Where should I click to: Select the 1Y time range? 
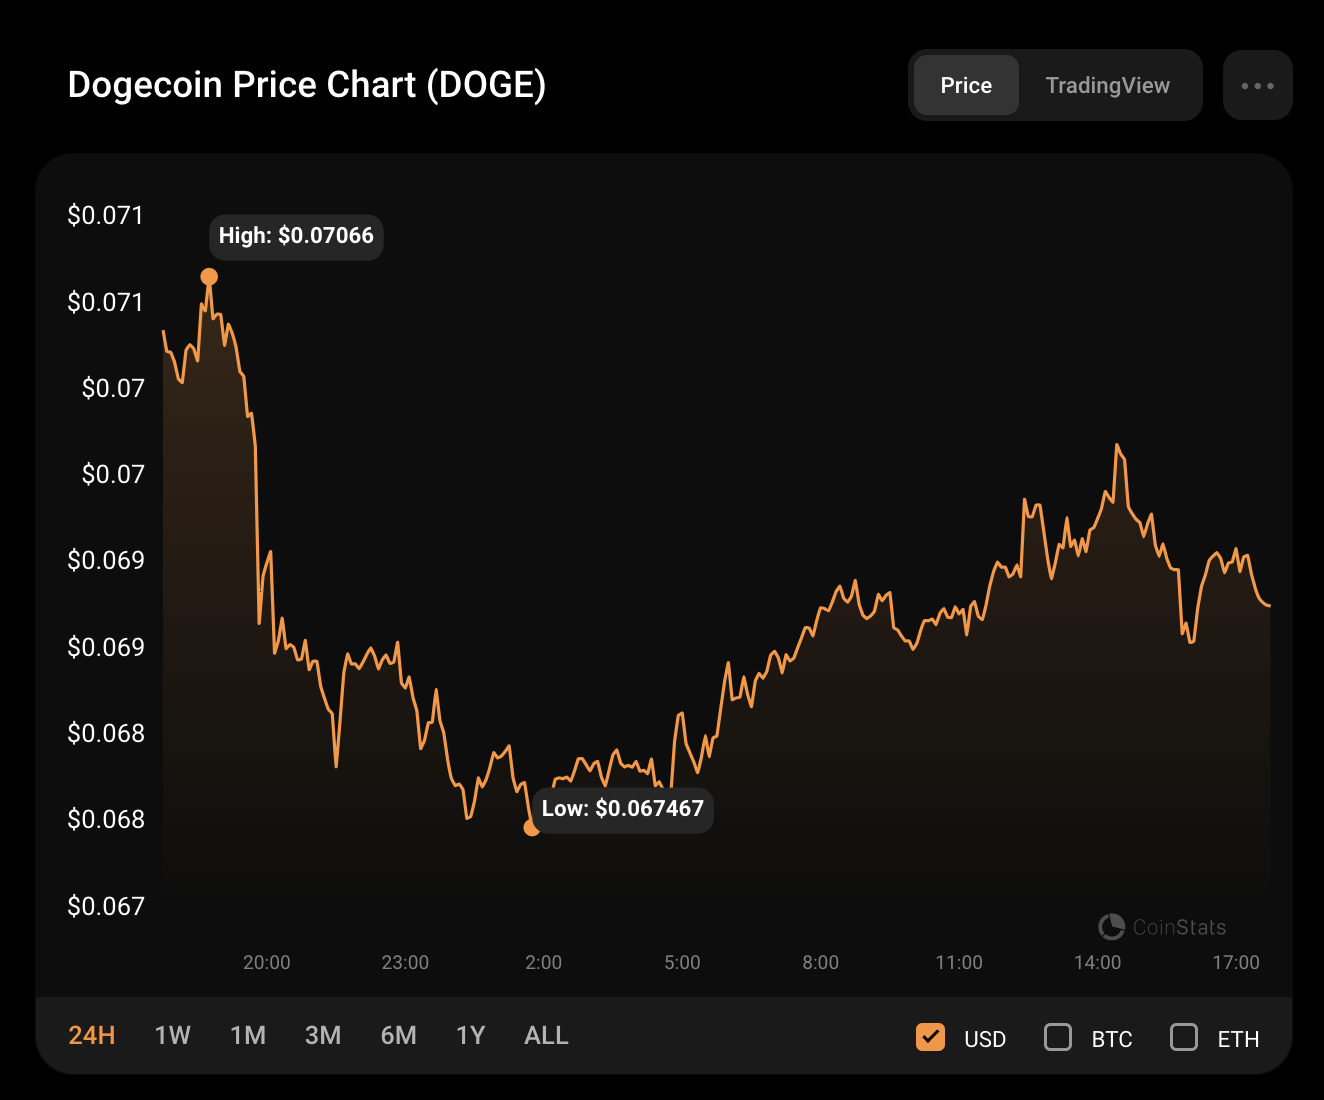click(x=470, y=1036)
